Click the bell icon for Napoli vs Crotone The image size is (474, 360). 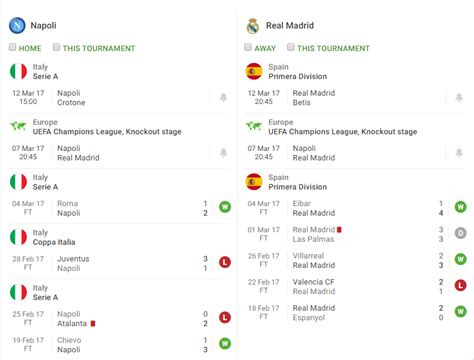(x=223, y=97)
